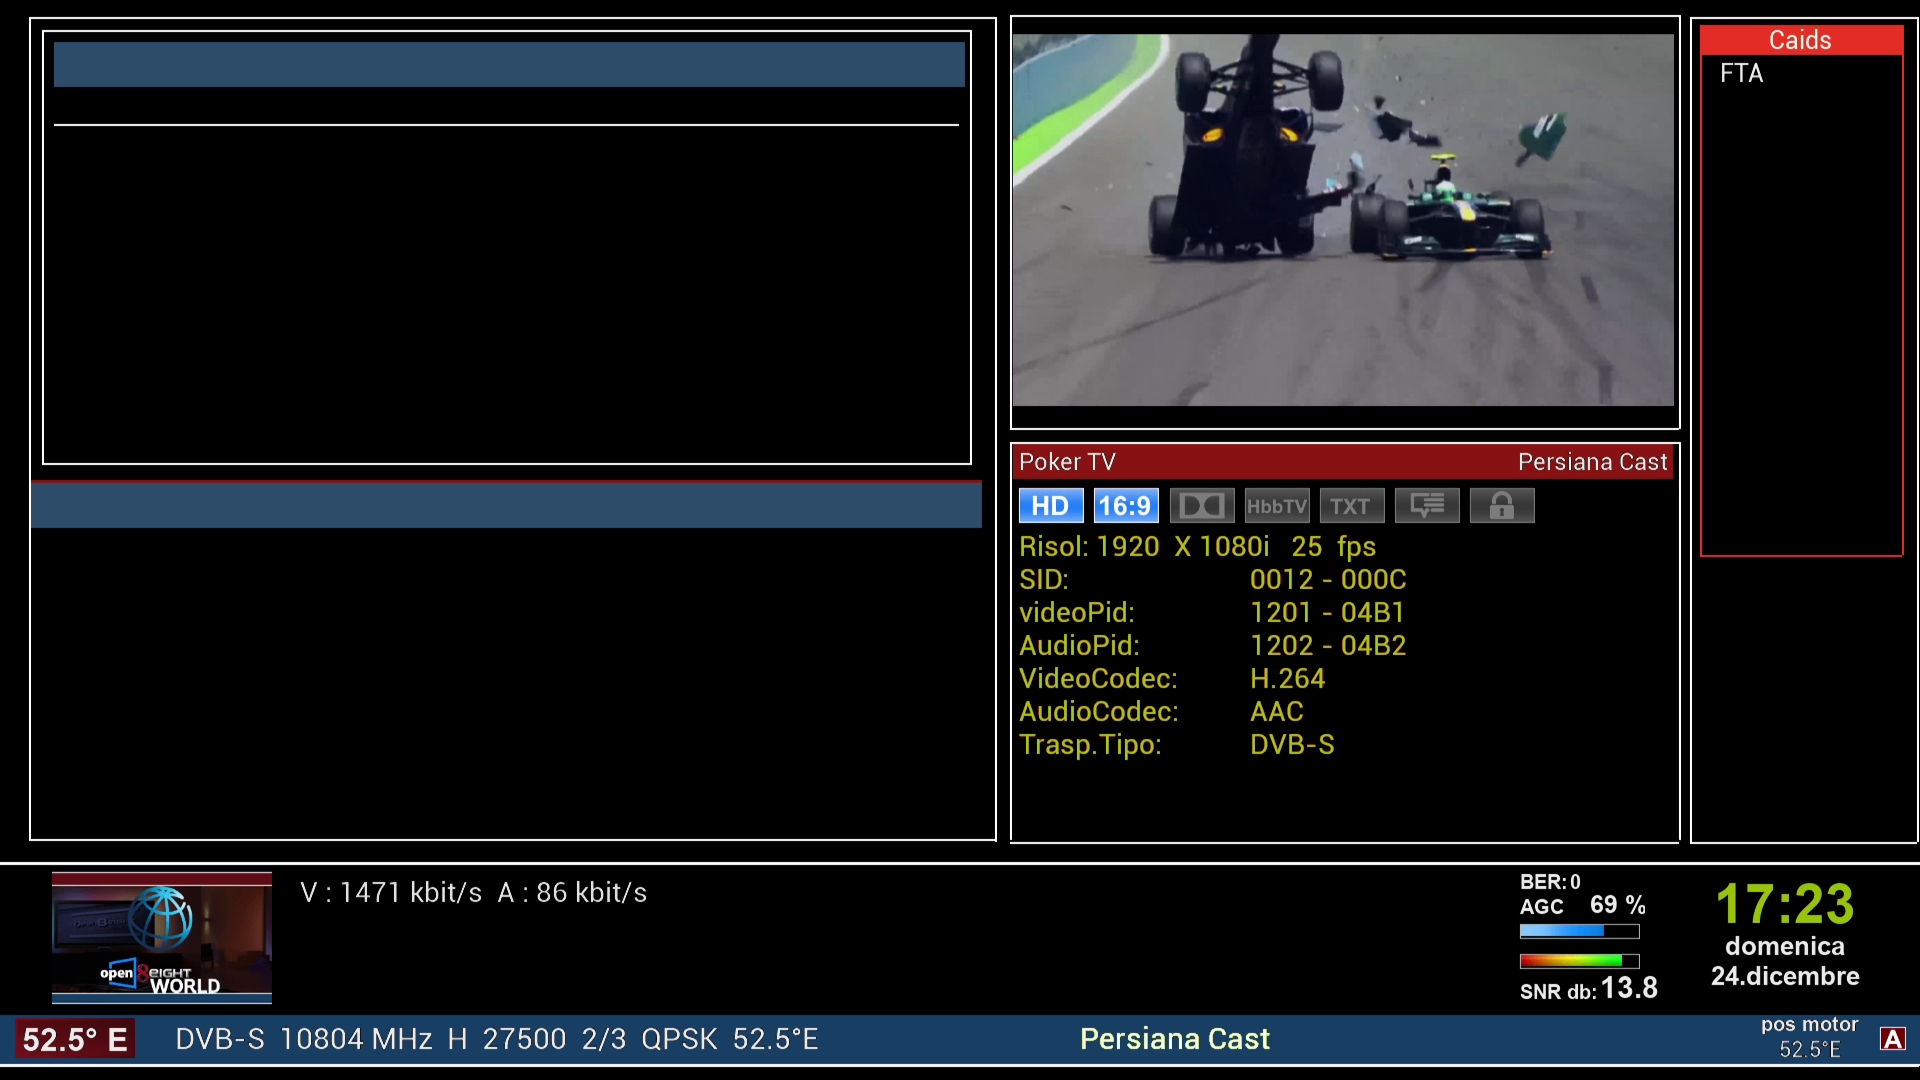The width and height of the screenshot is (1920, 1080).
Task: Click the SNR quality color bar
Action: click(x=1579, y=961)
